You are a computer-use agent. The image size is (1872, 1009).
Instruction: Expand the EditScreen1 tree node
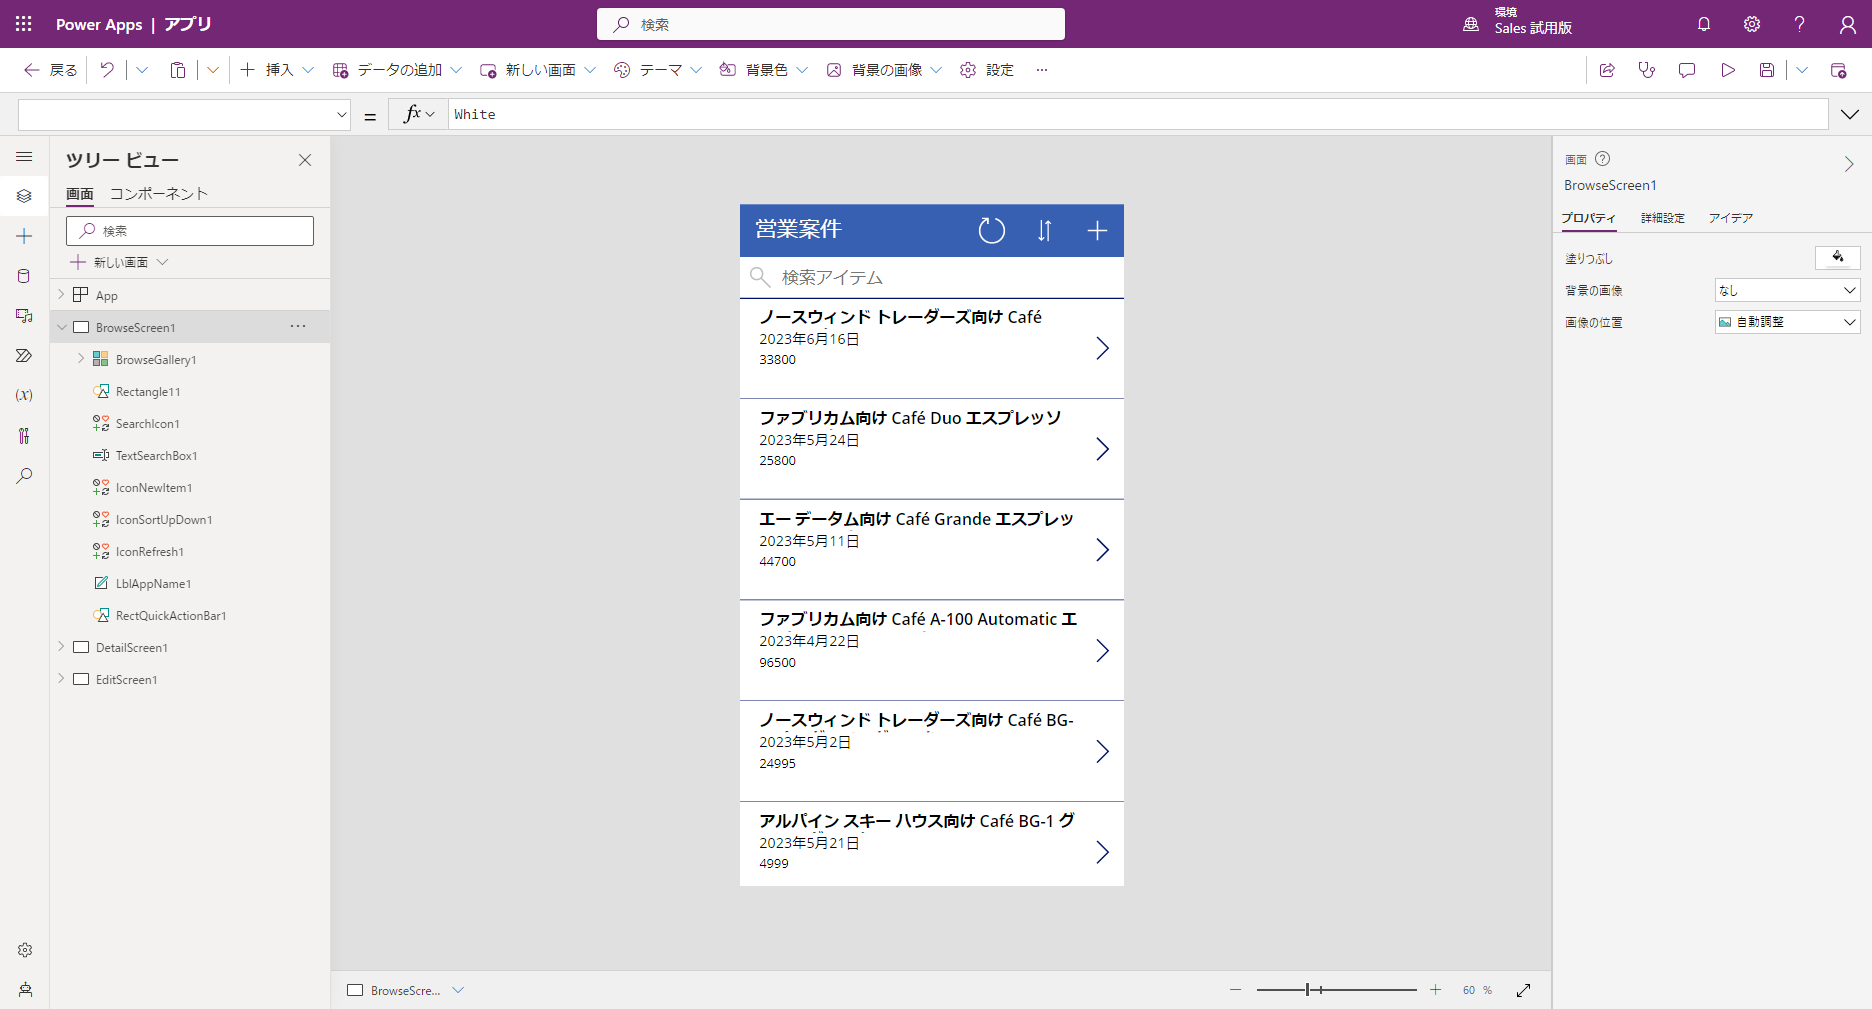(x=61, y=679)
